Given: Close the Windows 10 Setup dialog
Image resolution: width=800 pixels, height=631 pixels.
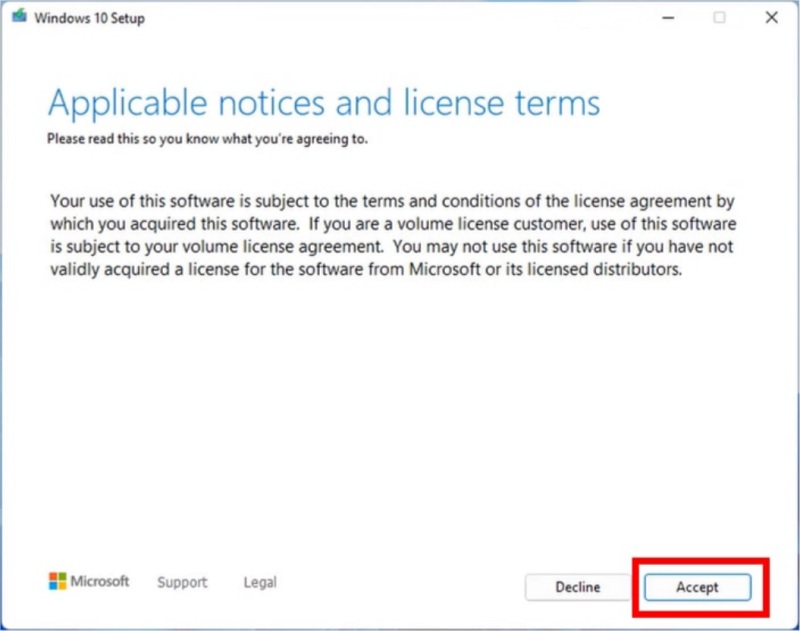Looking at the screenshot, I should pos(771,18).
